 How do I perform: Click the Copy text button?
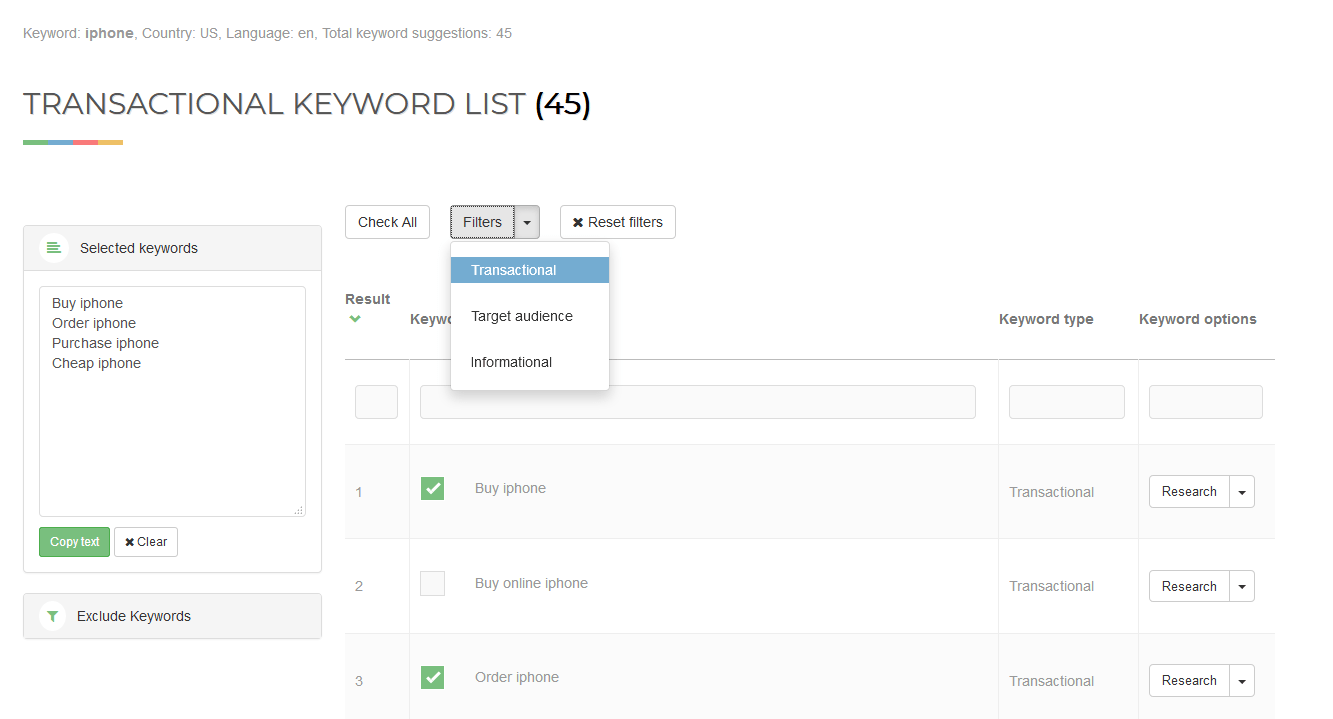click(x=74, y=541)
